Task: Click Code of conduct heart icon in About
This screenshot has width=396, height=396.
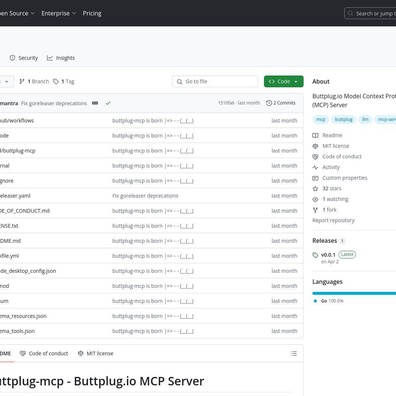Action: click(x=315, y=157)
